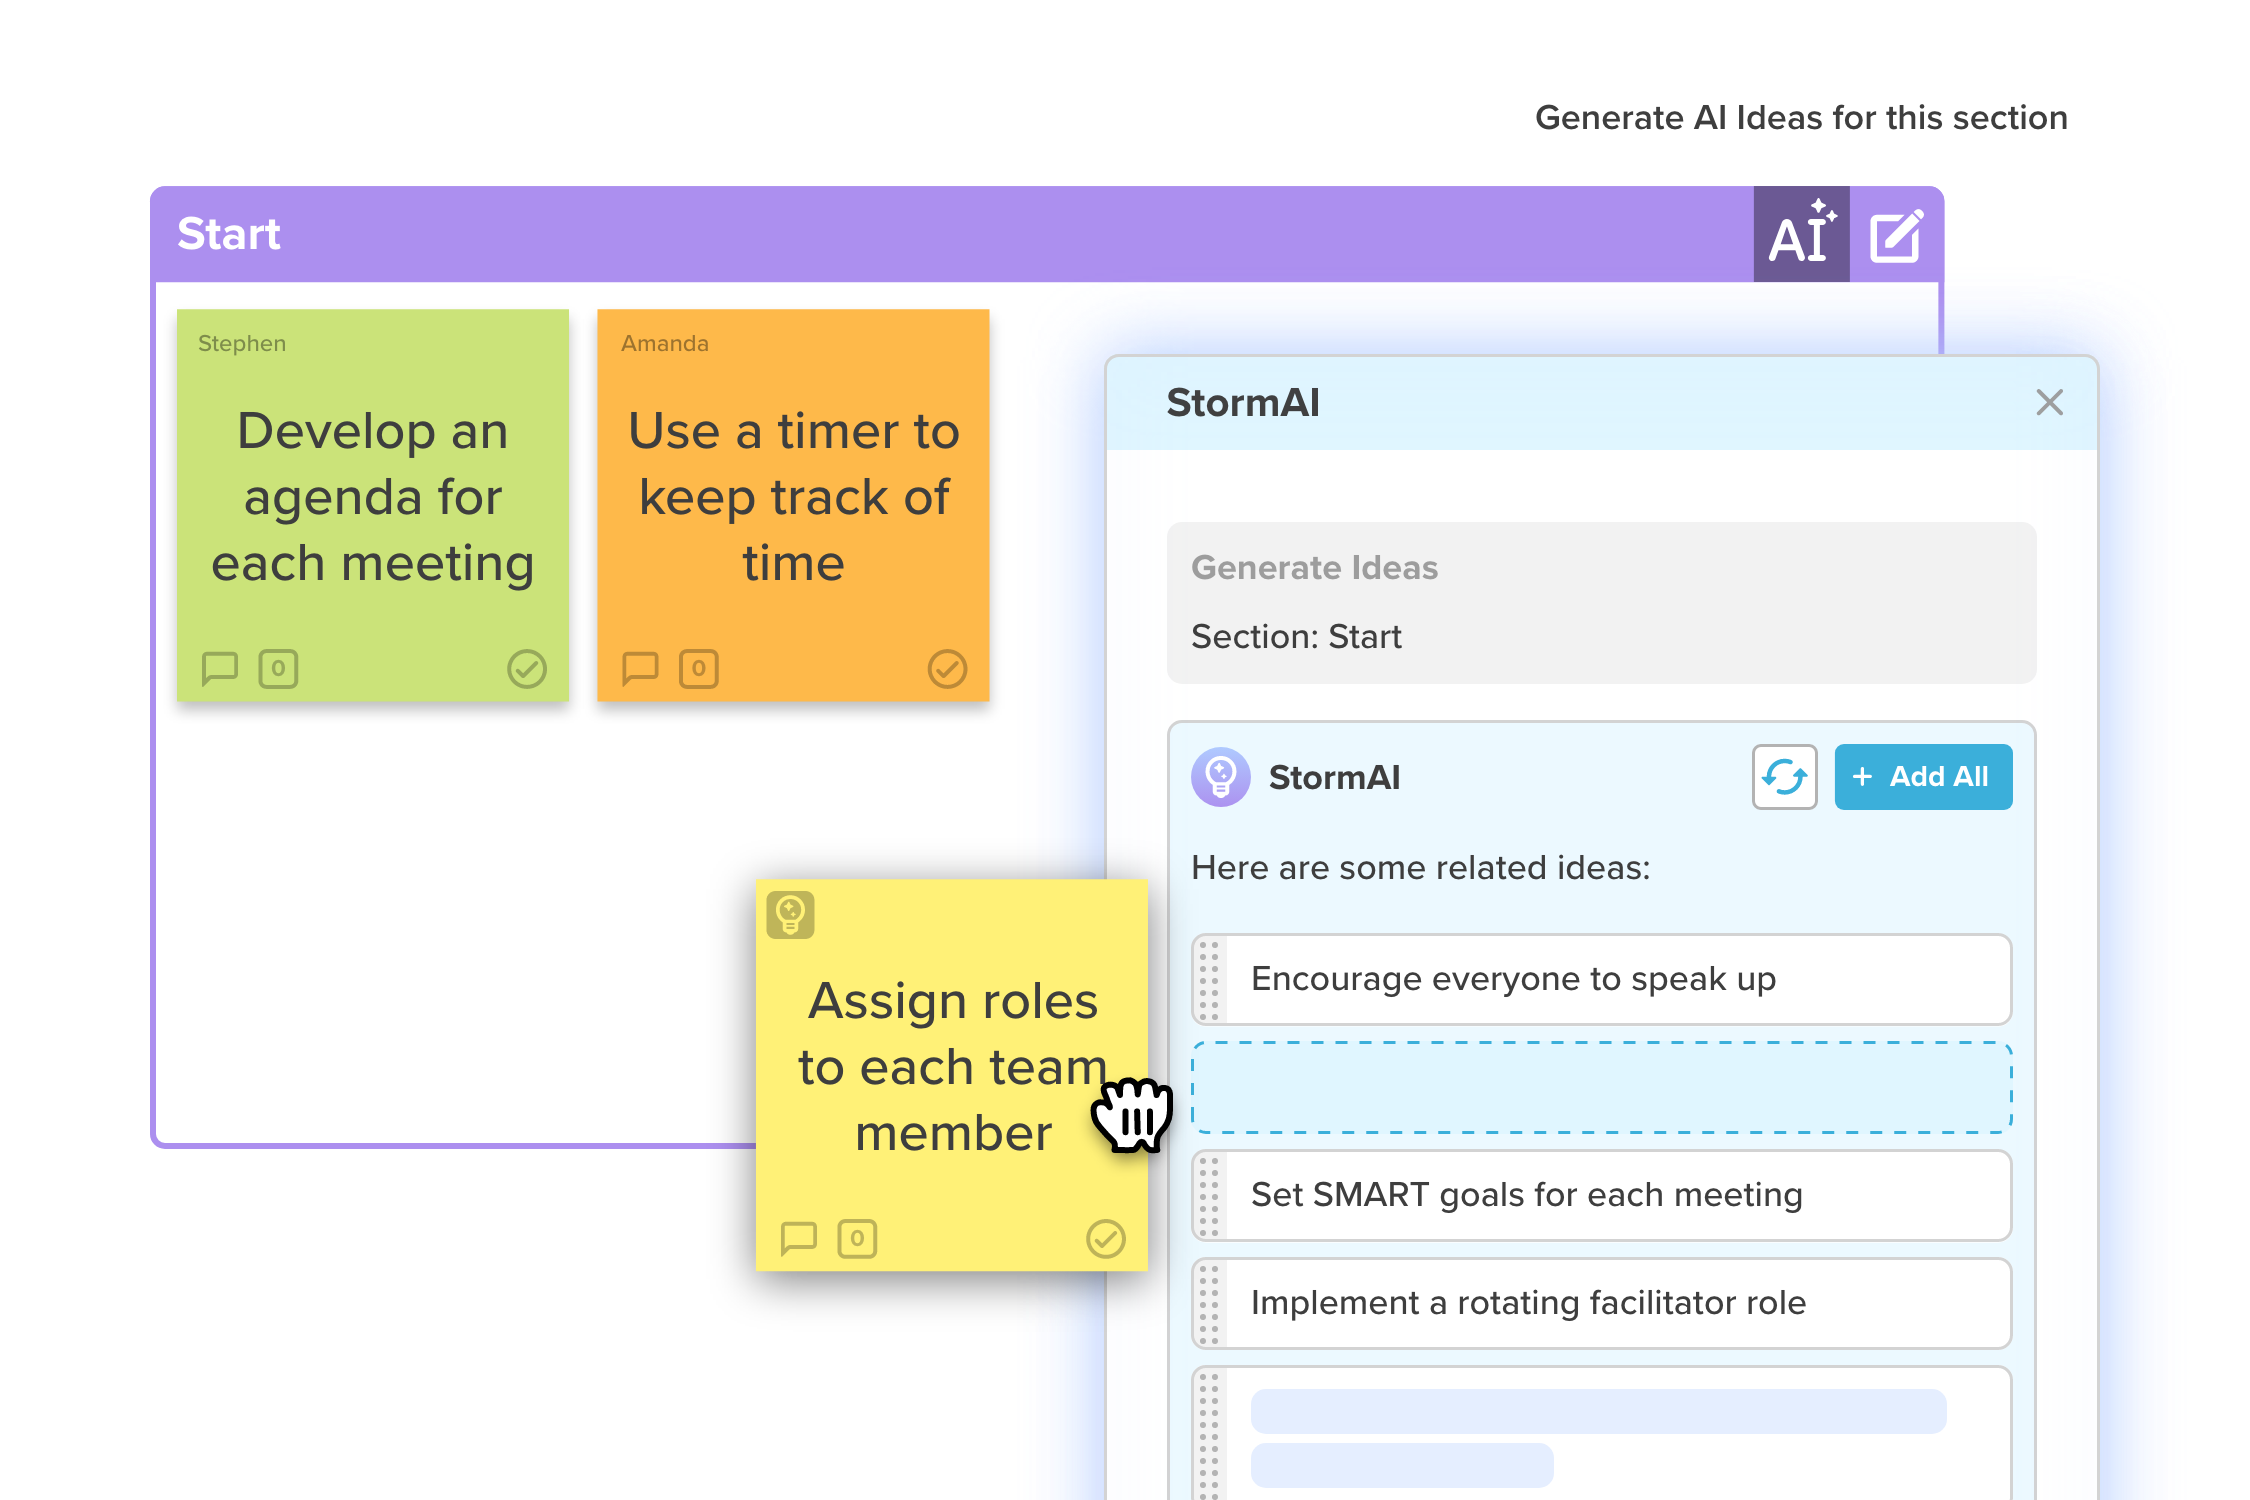Click the dashed empty idea placeholder

pos(1600,1087)
